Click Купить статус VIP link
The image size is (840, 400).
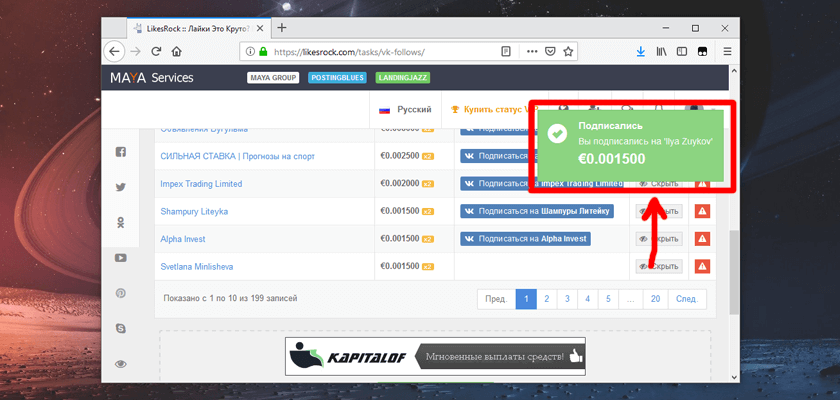coord(492,109)
